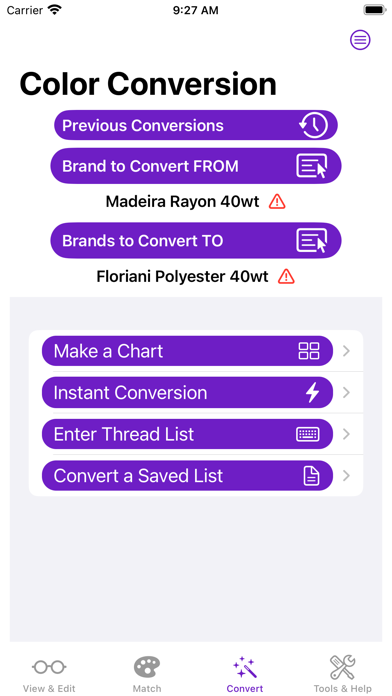
Task: Click the grid icon on Make a Chart
Action: (309, 351)
